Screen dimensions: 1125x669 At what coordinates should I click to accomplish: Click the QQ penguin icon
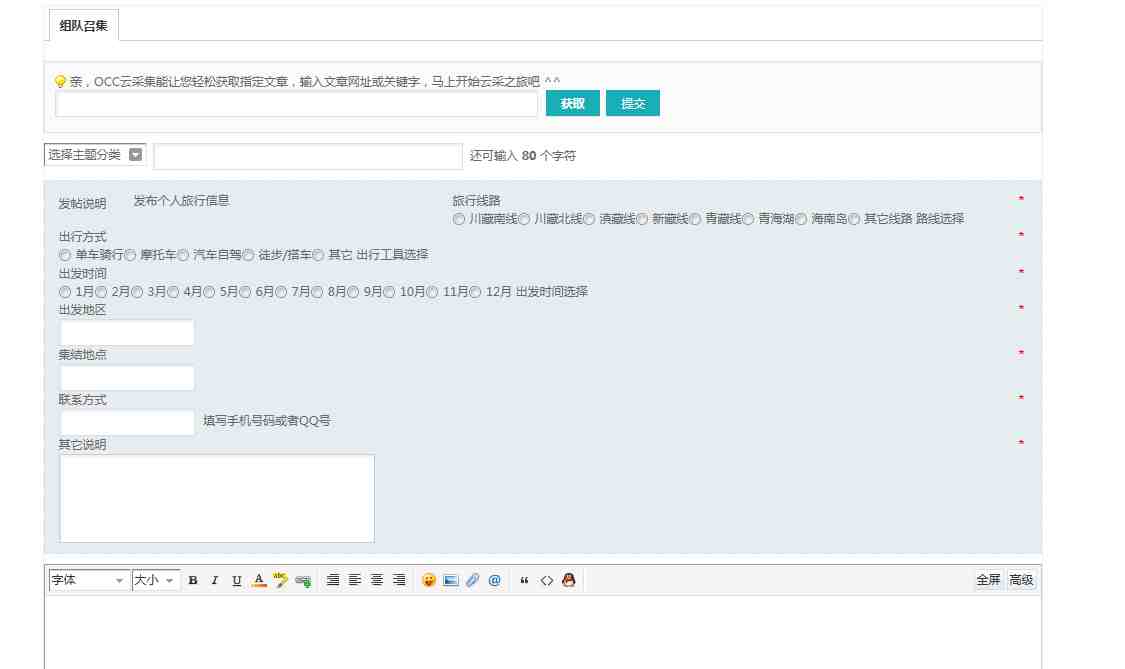coord(569,580)
